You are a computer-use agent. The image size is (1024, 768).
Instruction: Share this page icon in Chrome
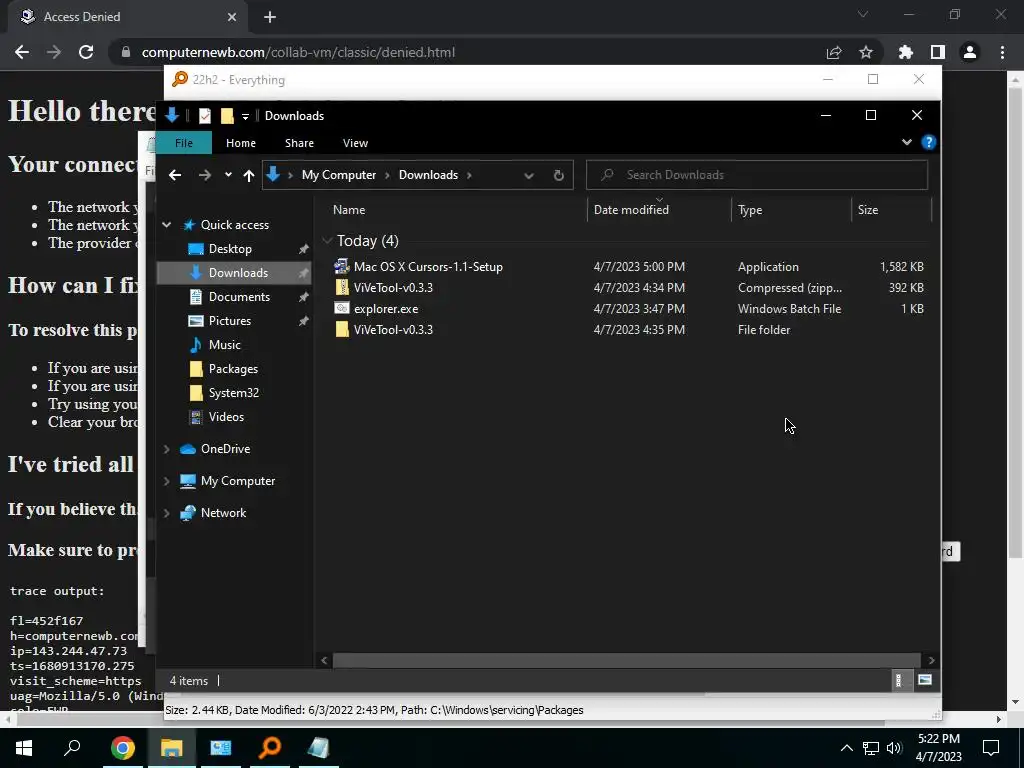(833, 52)
